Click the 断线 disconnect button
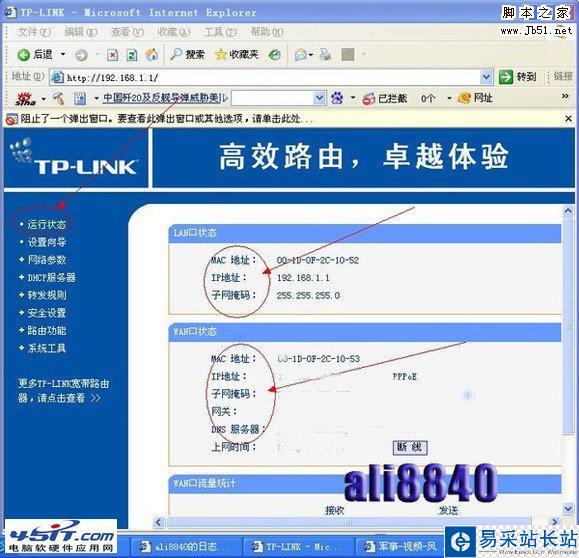Image resolution: width=579 pixels, height=558 pixels. pos(410,448)
